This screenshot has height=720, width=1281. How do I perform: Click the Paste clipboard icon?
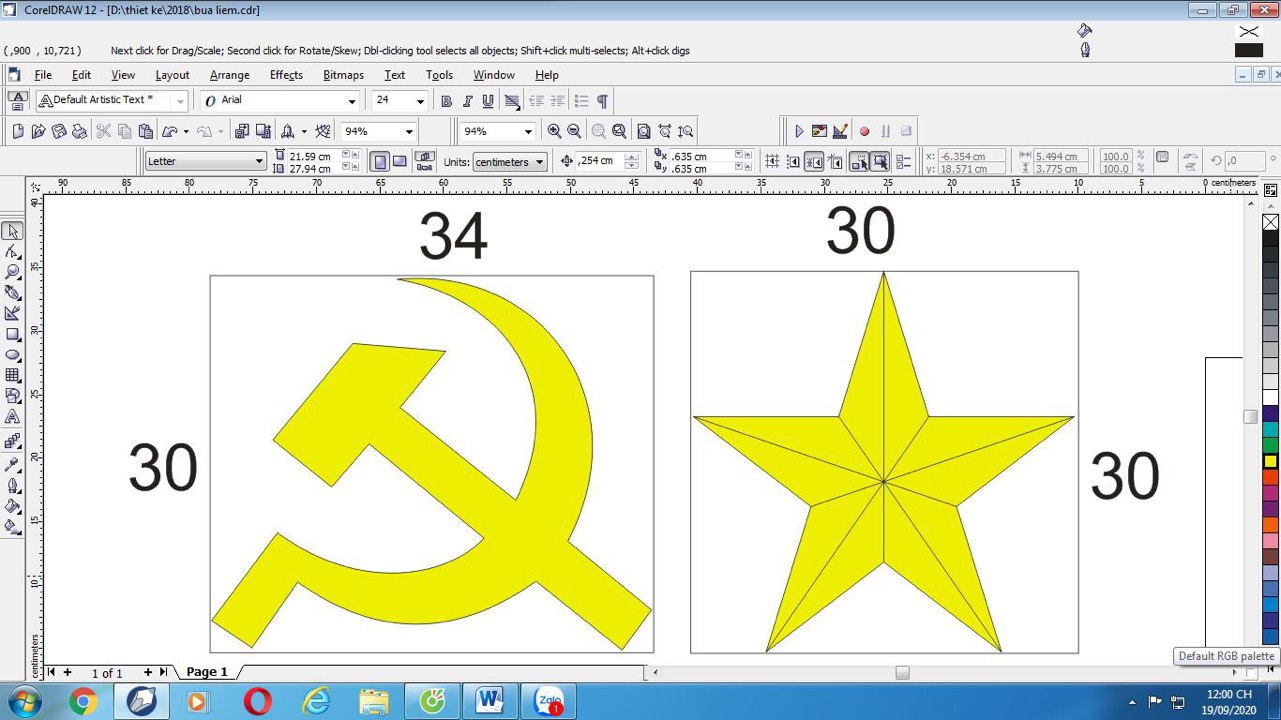click(146, 131)
